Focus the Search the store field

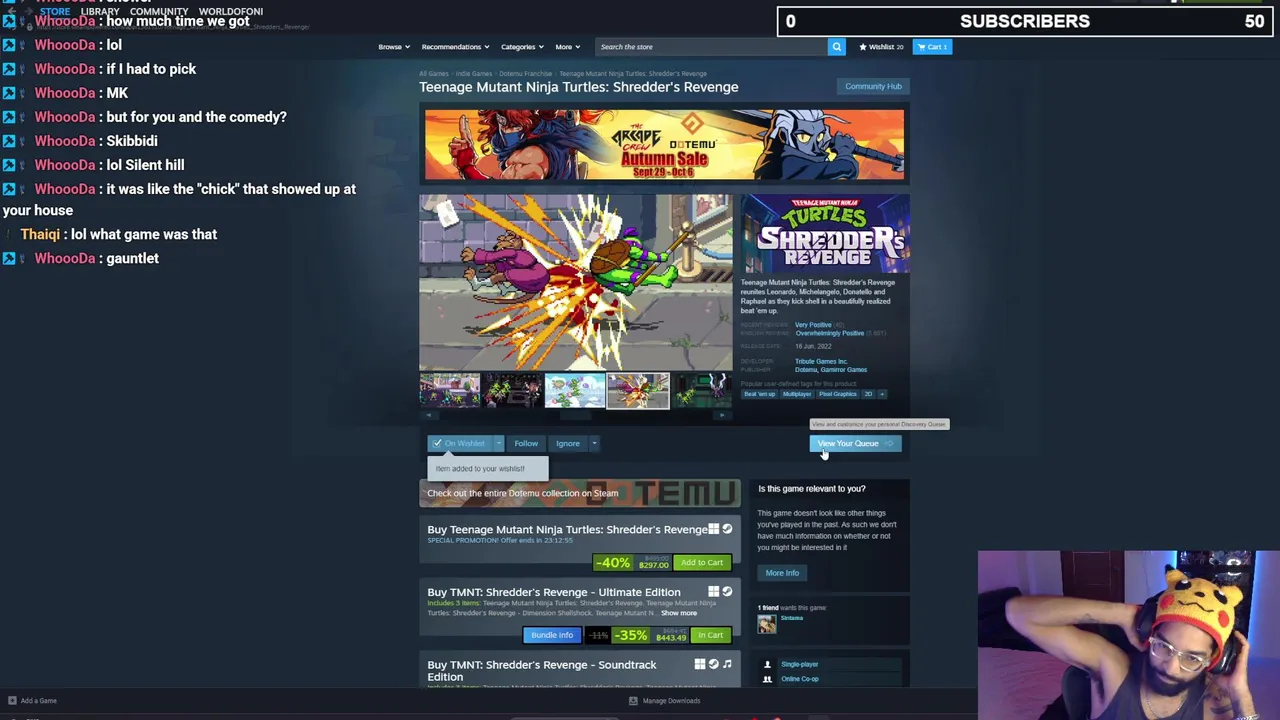[x=710, y=47]
